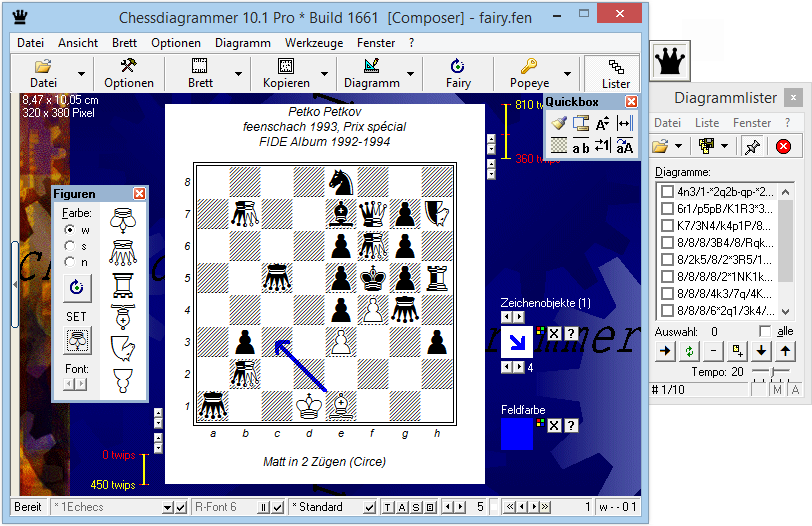Image resolution: width=812 pixels, height=526 pixels.
Task: Launch Popeye with the key icon
Action: point(529,66)
